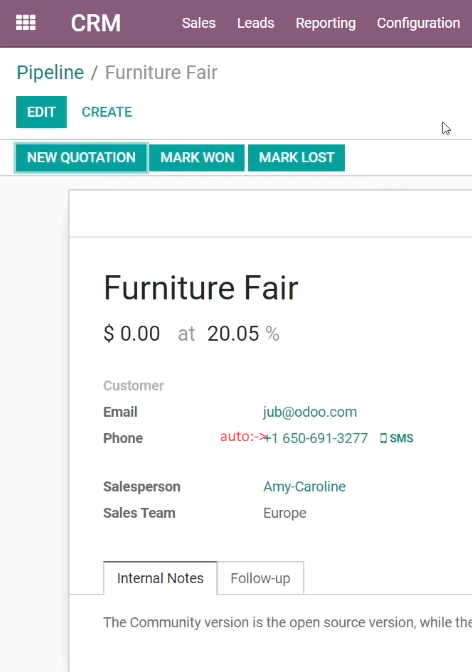
Task: Click the SMS phone icon
Action: coord(383,438)
